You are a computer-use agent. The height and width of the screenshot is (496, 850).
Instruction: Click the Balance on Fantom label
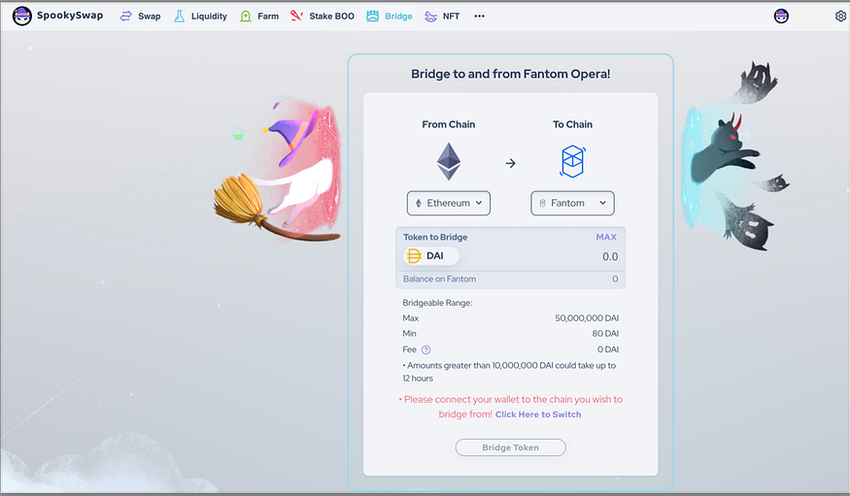(439, 279)
